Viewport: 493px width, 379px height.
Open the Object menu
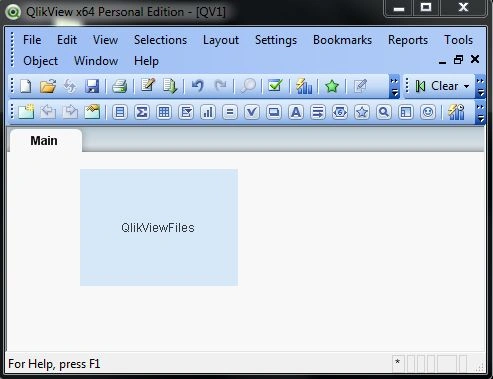click(x=40, y=61)
